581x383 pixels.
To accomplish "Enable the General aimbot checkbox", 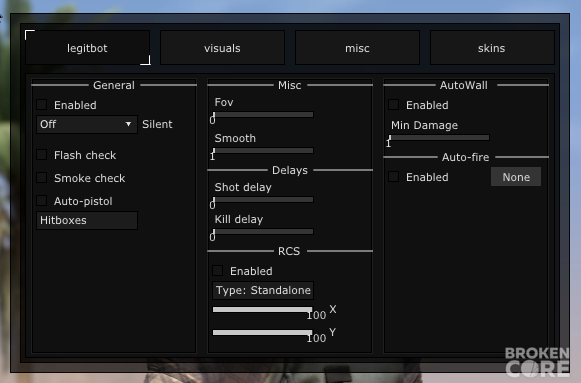I will (42, 105).
